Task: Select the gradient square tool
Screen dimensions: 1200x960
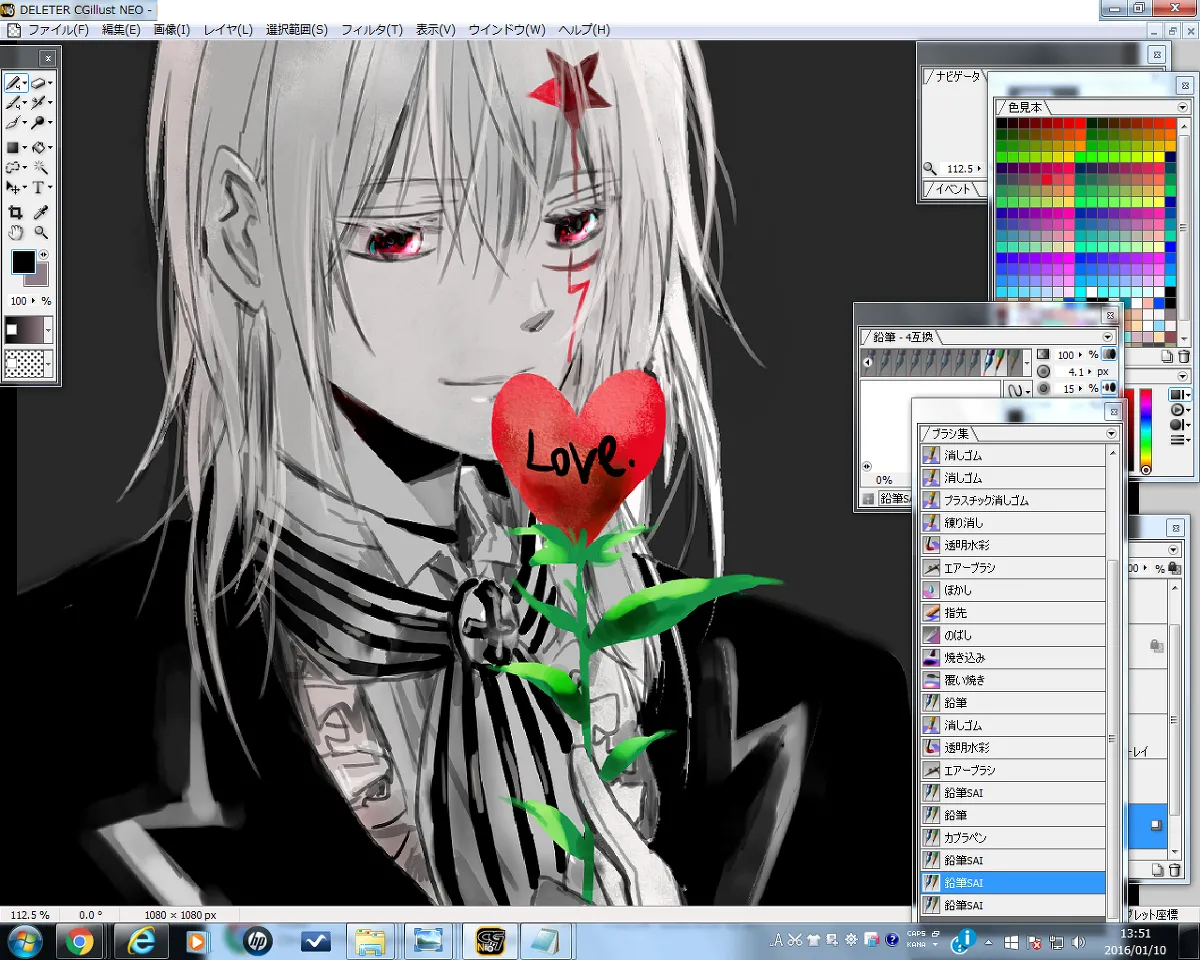Action: click(x=13, y=147)
